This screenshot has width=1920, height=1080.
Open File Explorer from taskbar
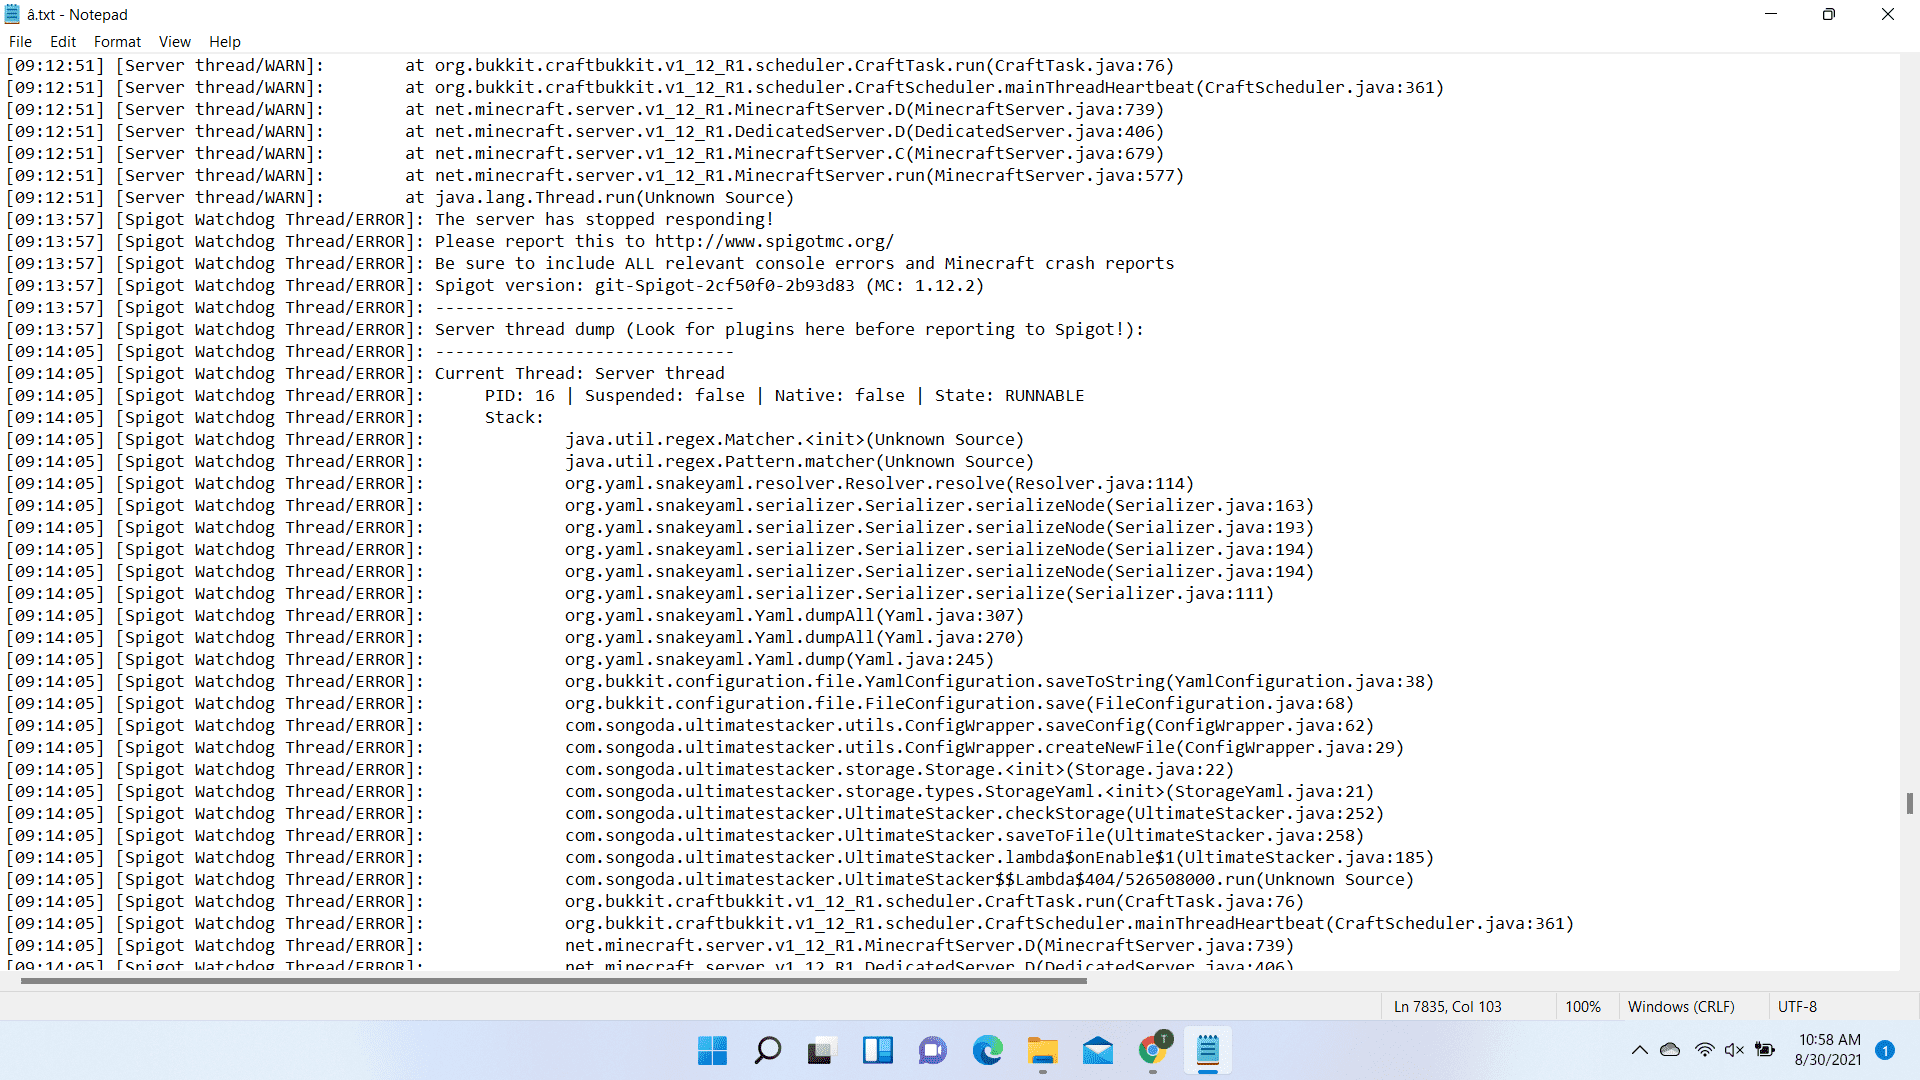point(1042,1050)
